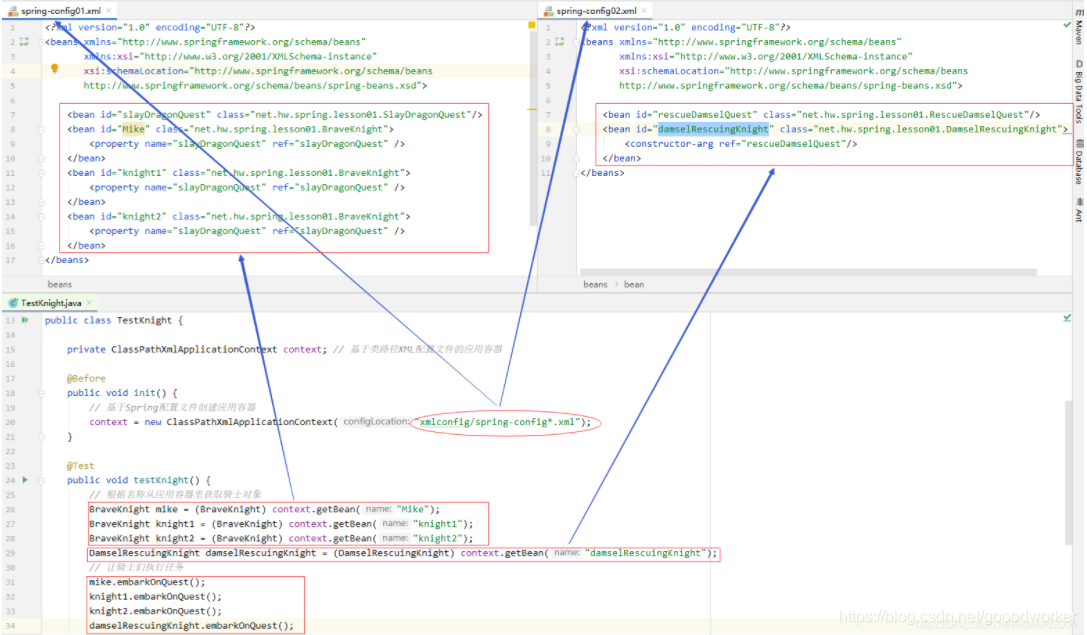This screenshot has width=1087, height=635.
Task: Open the Big Data Tools panel
Action: click(1079, 92)
